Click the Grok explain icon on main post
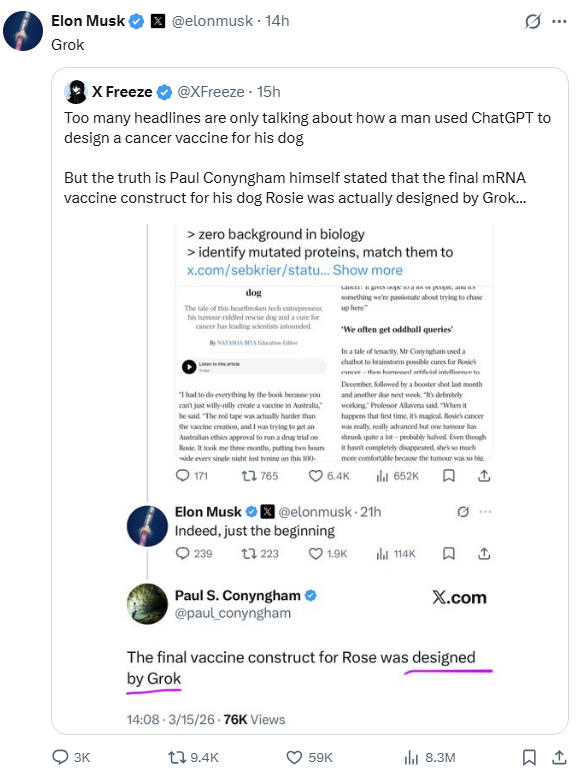Image resolution: width=578 pixels, height=777 pixels. pyautogui.click(x=533, y=21)
